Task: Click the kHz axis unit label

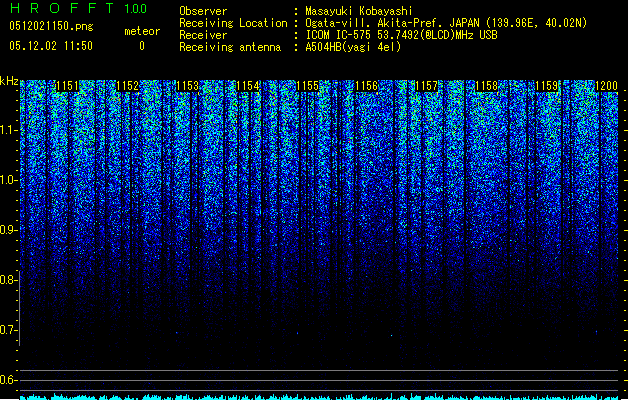Action: (9, 81)
